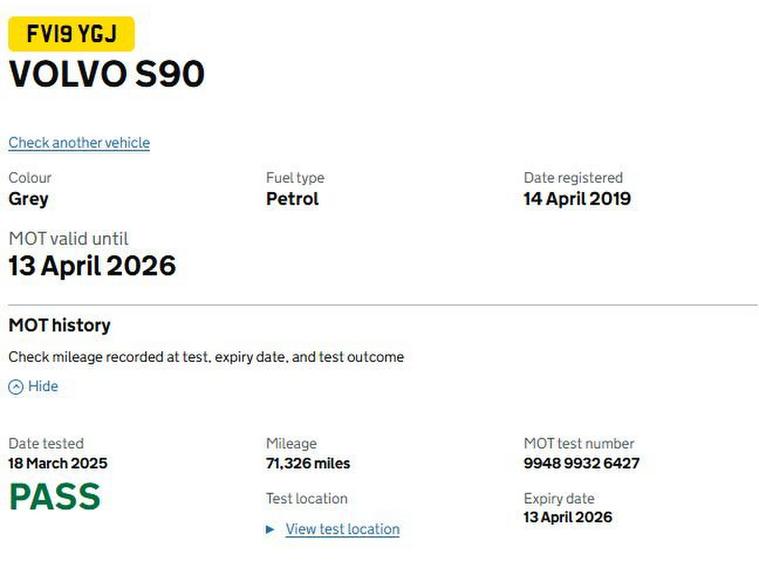The width and height of the screenshot is (759, 569).
Task: Select the green PASS result text
Action: pyautogui.click(x=55, y=497)
